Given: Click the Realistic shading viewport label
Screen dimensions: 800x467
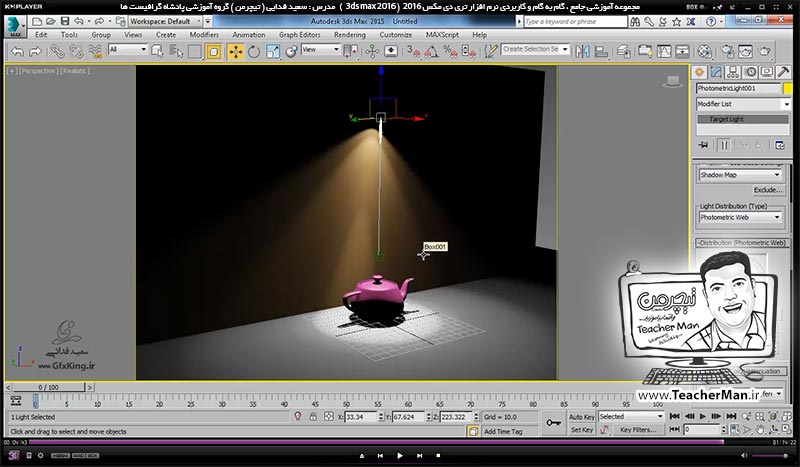Looking at the screenshot, I should (75, 71).
